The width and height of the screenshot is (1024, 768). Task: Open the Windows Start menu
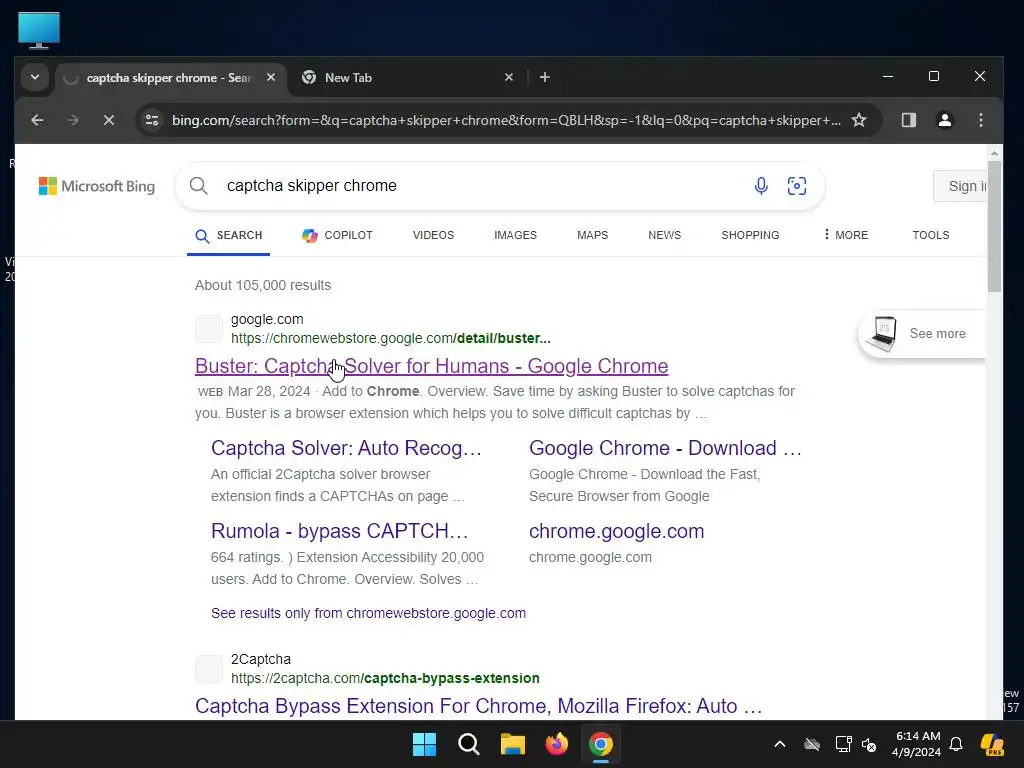424,744
